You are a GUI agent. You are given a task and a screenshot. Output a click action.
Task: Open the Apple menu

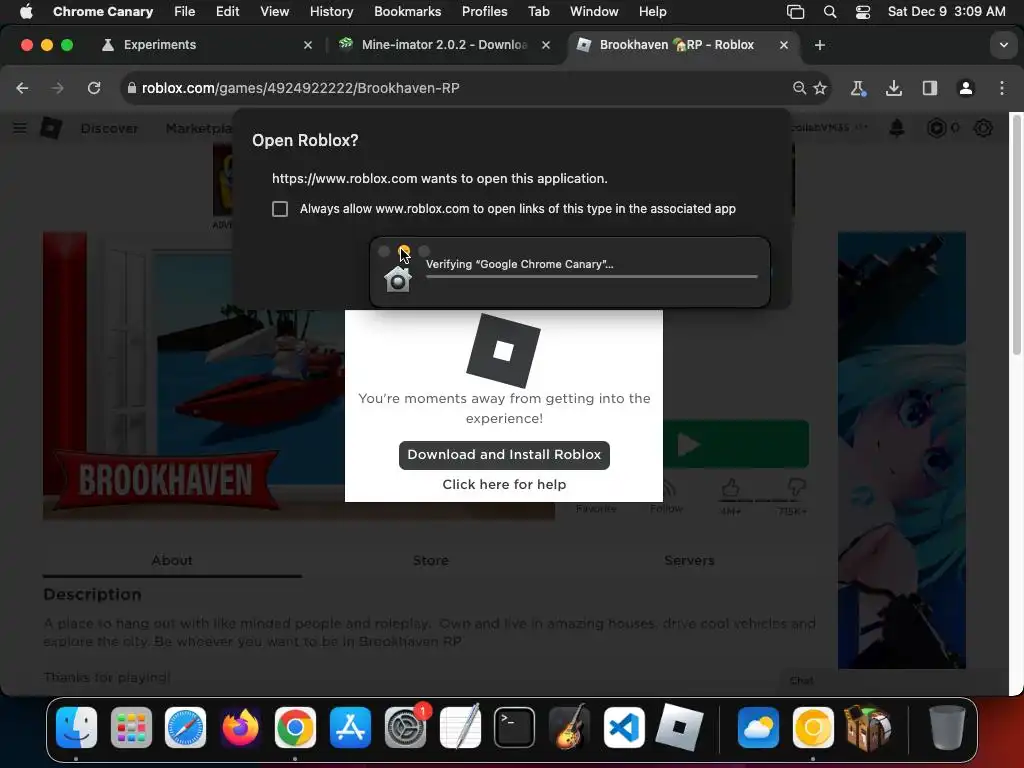tap(26, 12)
